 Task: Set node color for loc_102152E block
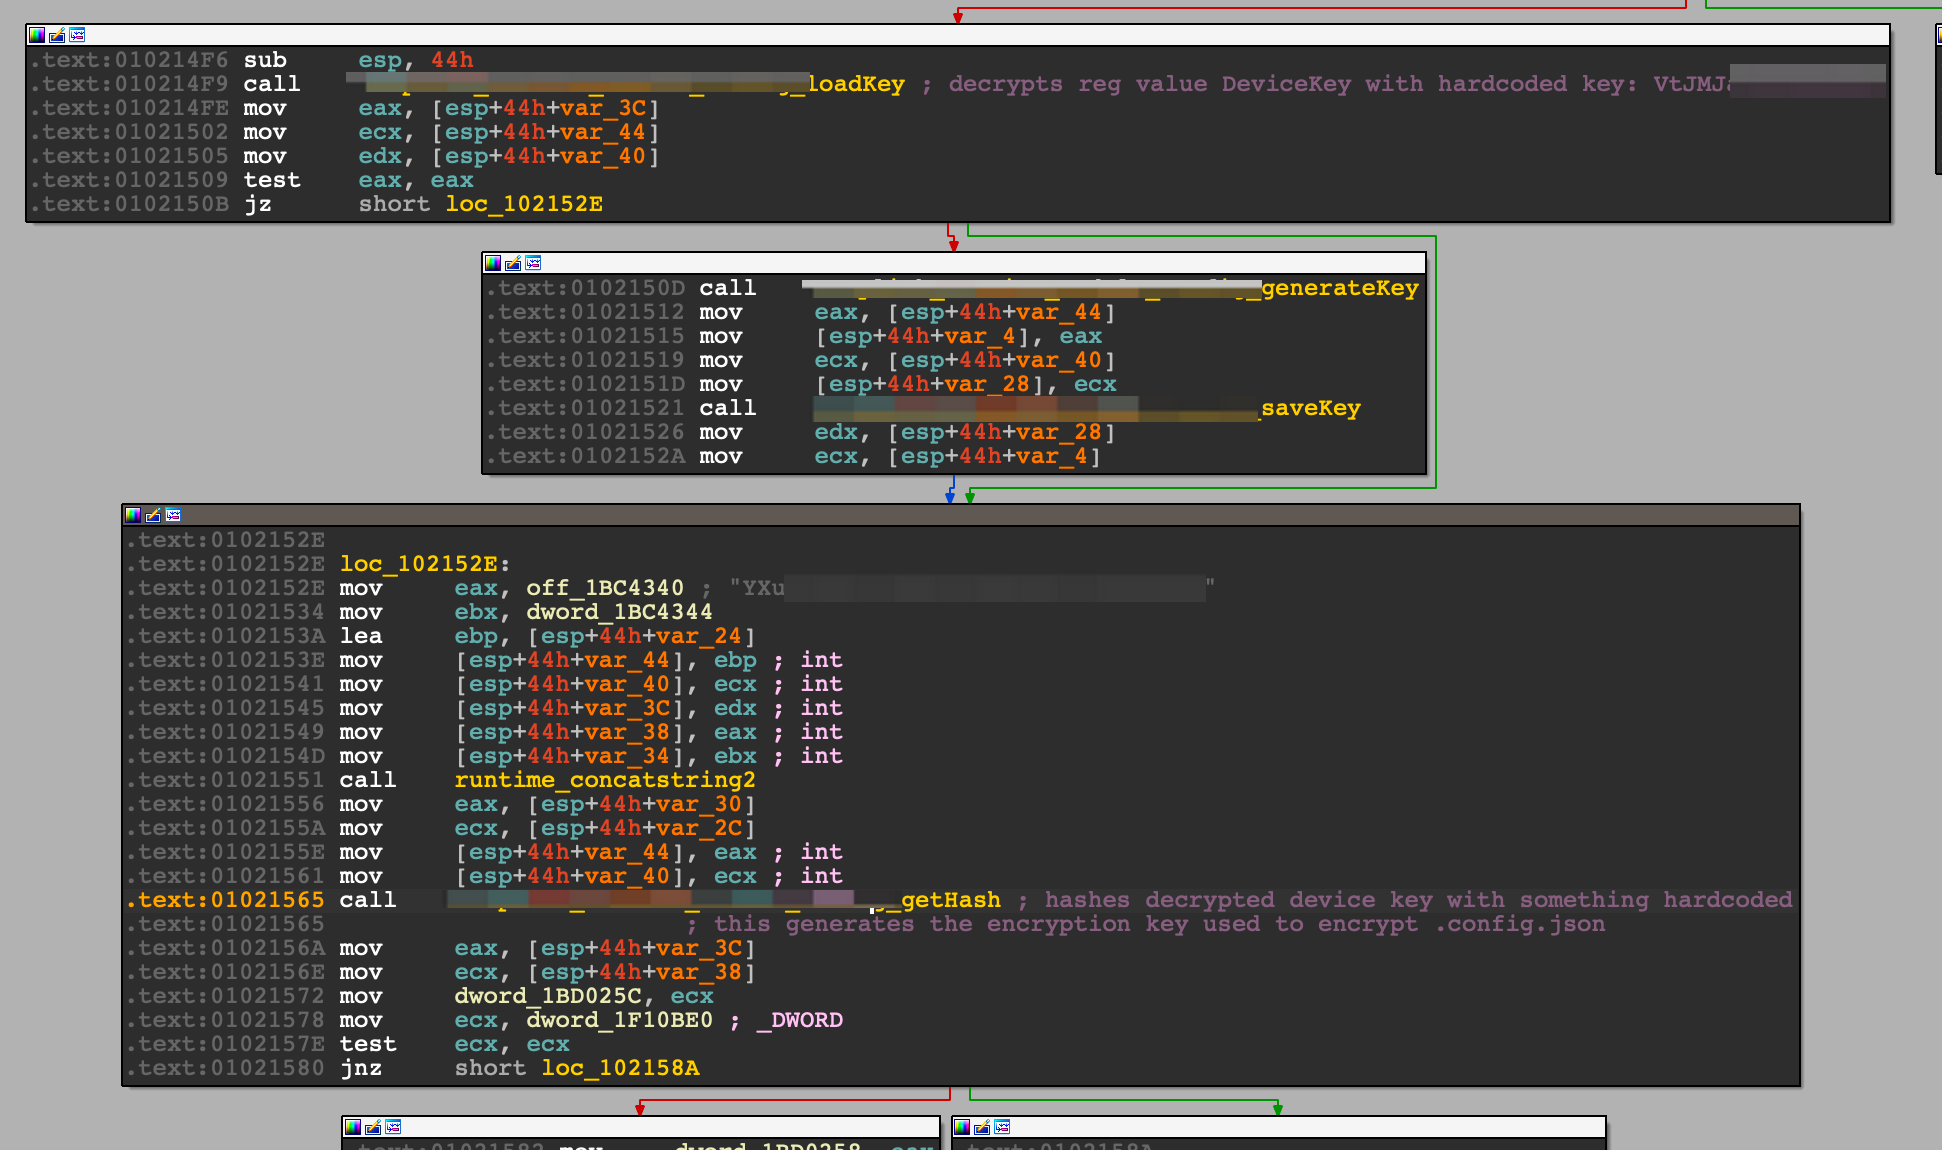pyautogui.click(x=133, y=515)
